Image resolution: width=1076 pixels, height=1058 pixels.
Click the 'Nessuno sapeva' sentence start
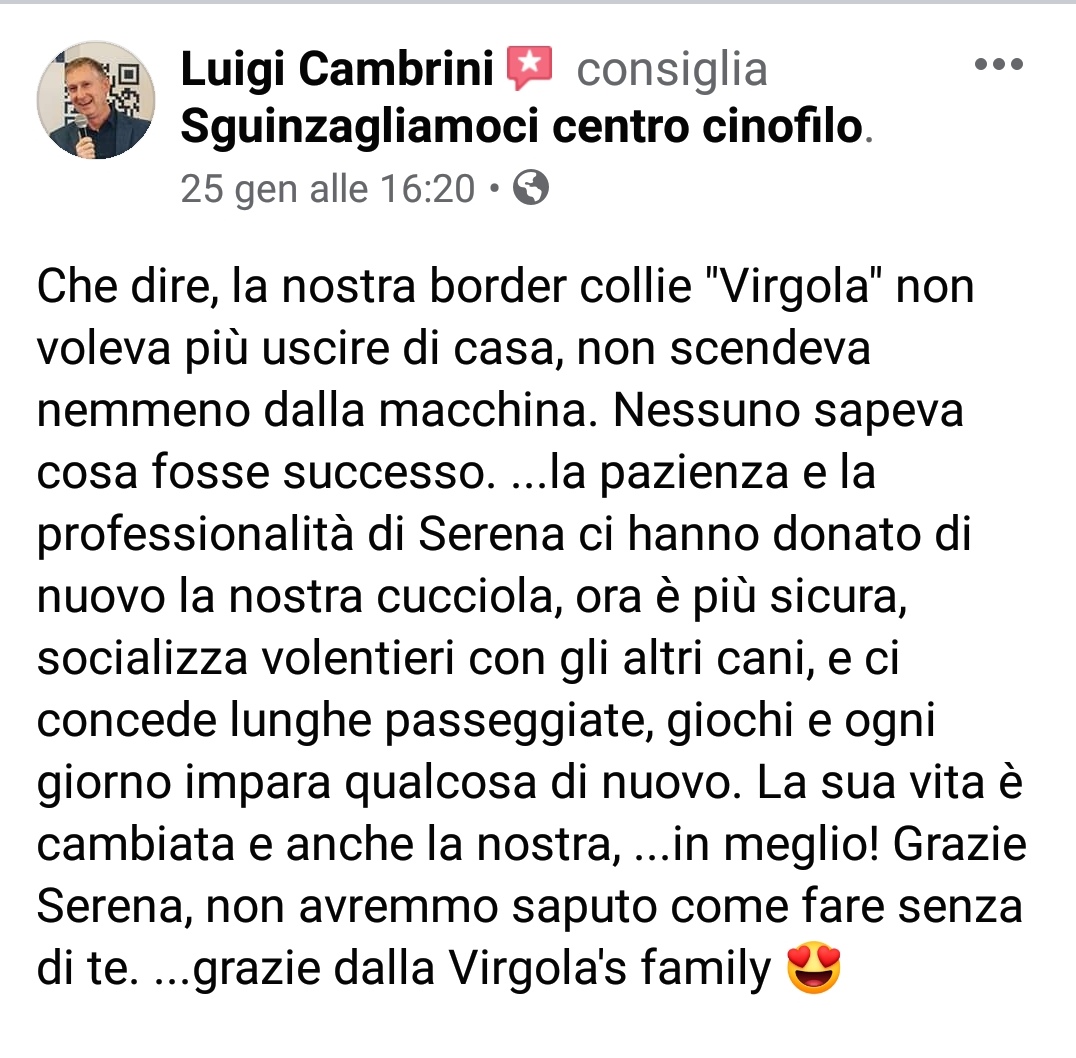(x=788, y=410)
